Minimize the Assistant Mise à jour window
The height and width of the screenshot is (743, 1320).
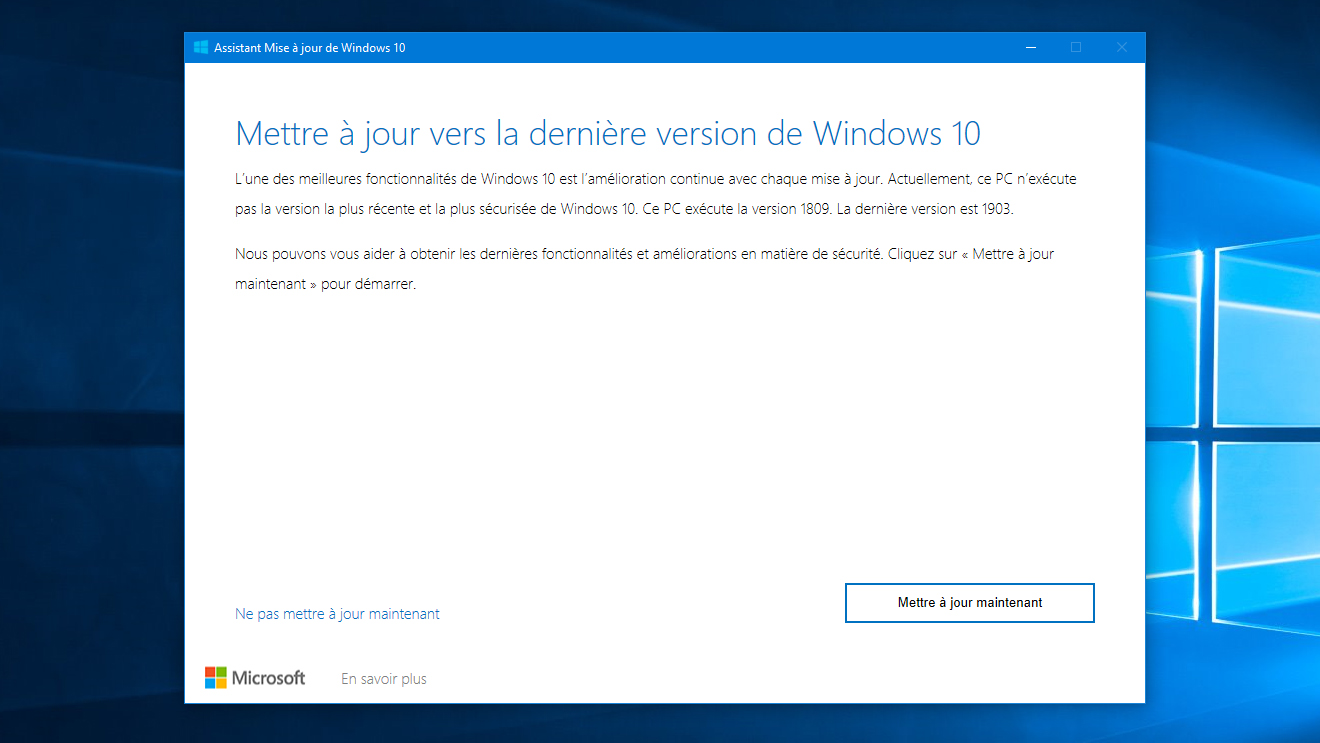click(x=1030, y=47)
